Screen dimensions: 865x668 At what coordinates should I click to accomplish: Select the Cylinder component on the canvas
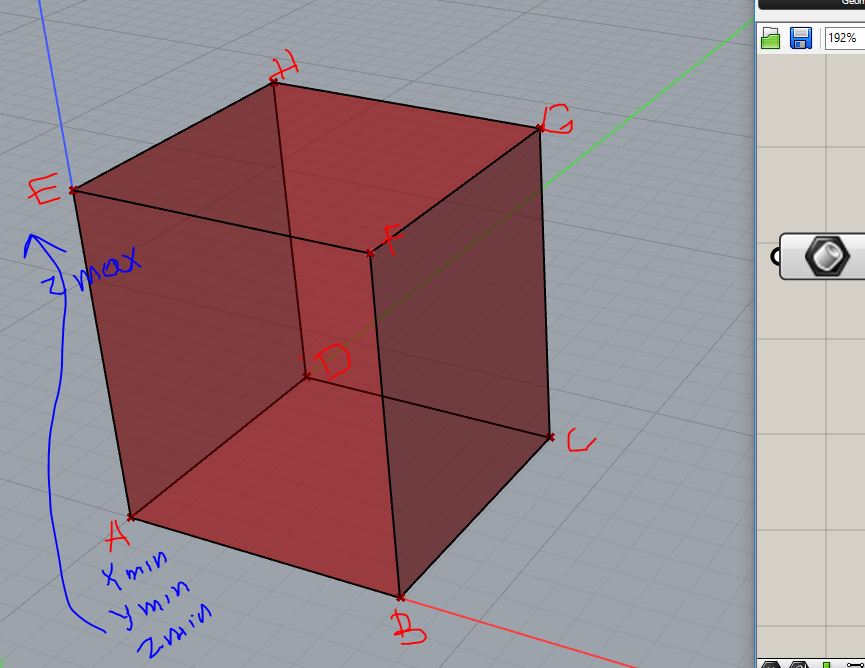point(825,256)
